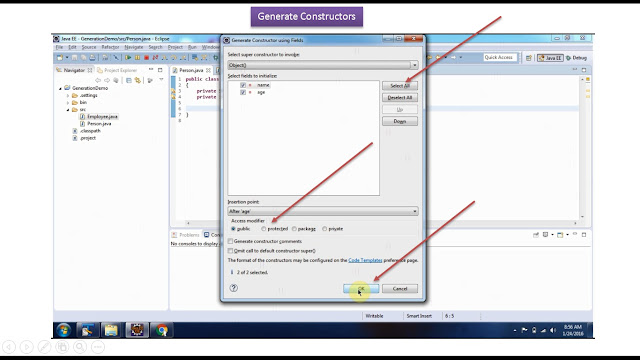This screenshot has width=640, height=360.
Task: Click the slideshow previous slide arrow
Action: tap(9, 347)
